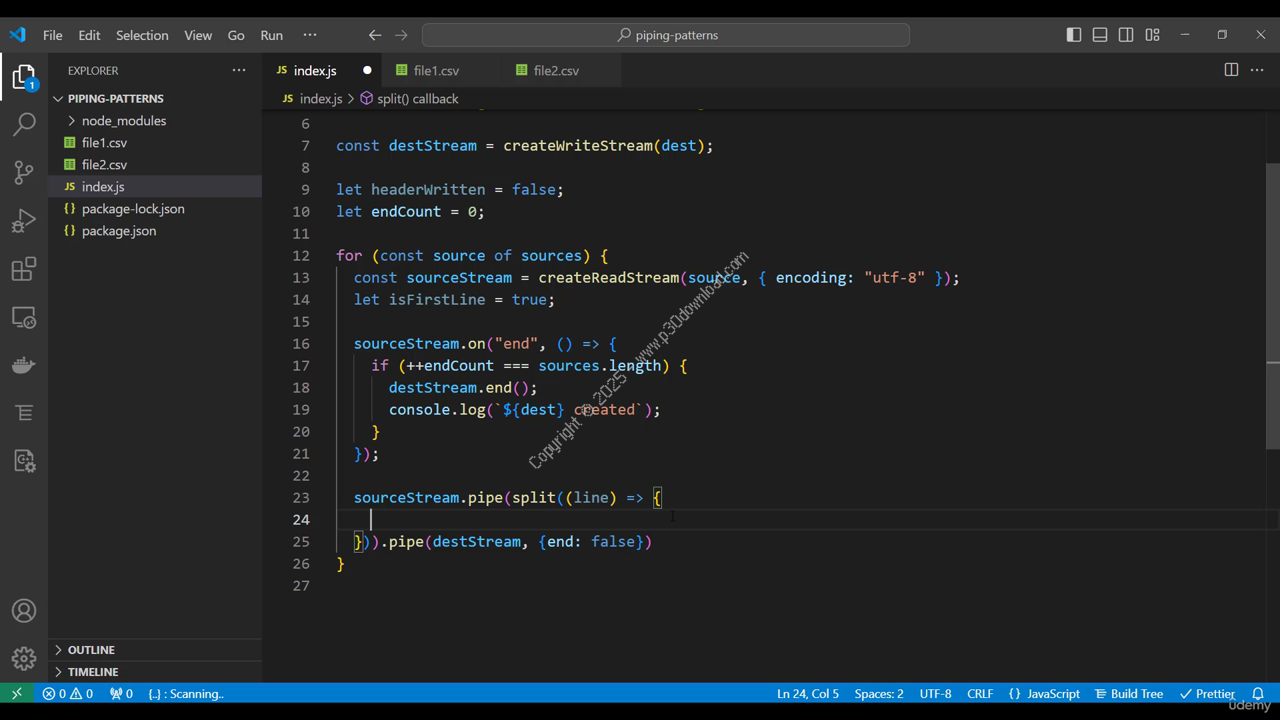Open the Run and Debug view
Screen dimensions: 1280x720
pyautogui.click(x=24, y=220)
